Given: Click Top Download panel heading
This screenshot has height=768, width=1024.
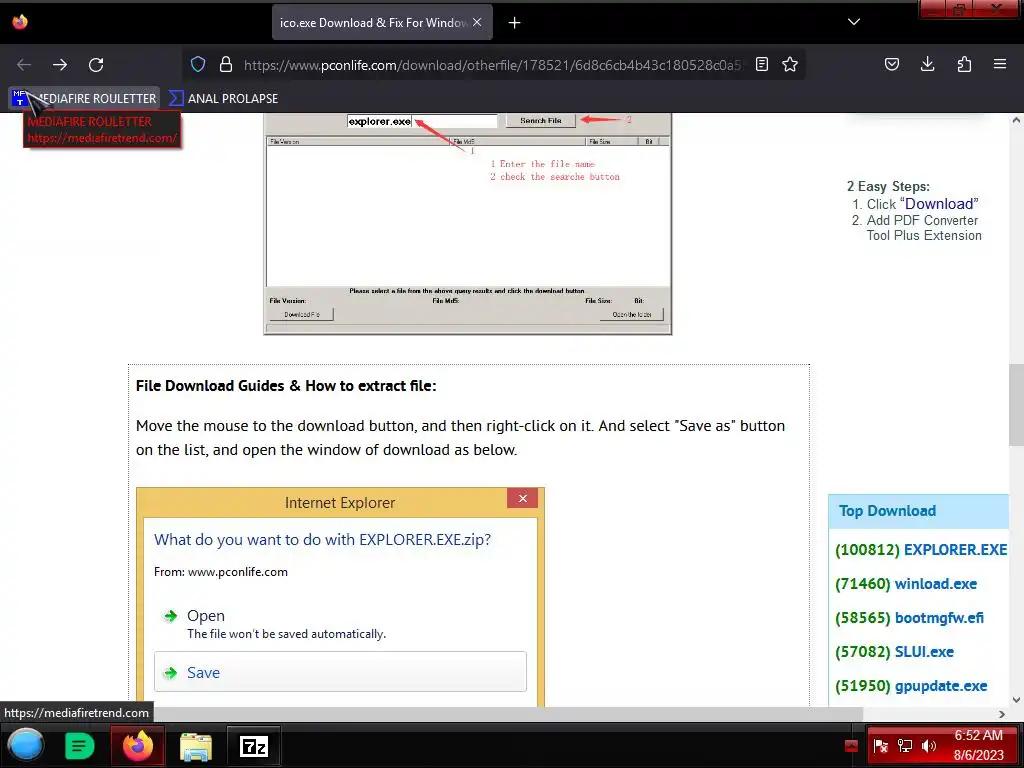Looking at the screenshot, I should pyautogui.click(x=887, y=511).
